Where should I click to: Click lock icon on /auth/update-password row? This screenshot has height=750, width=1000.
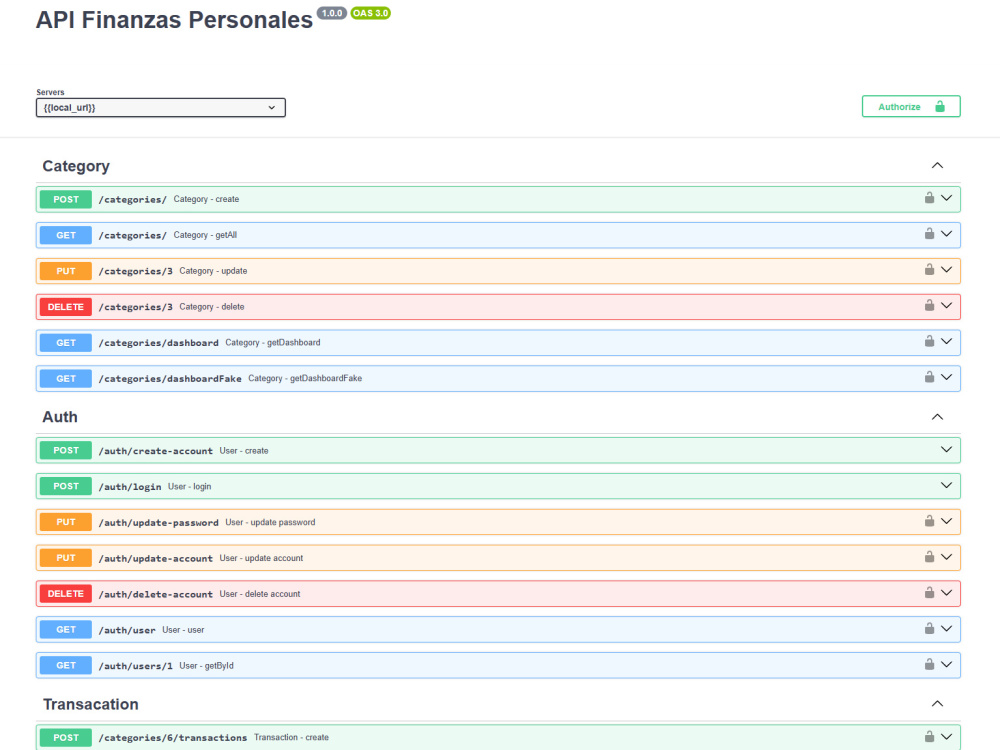tap(929, 520)
